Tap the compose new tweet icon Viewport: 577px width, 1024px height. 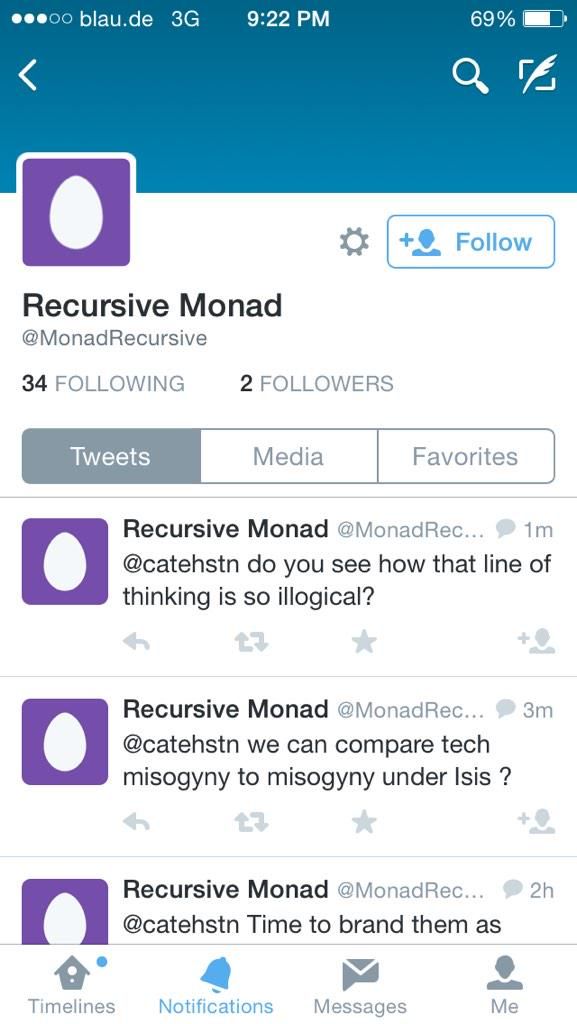[537, 74]
